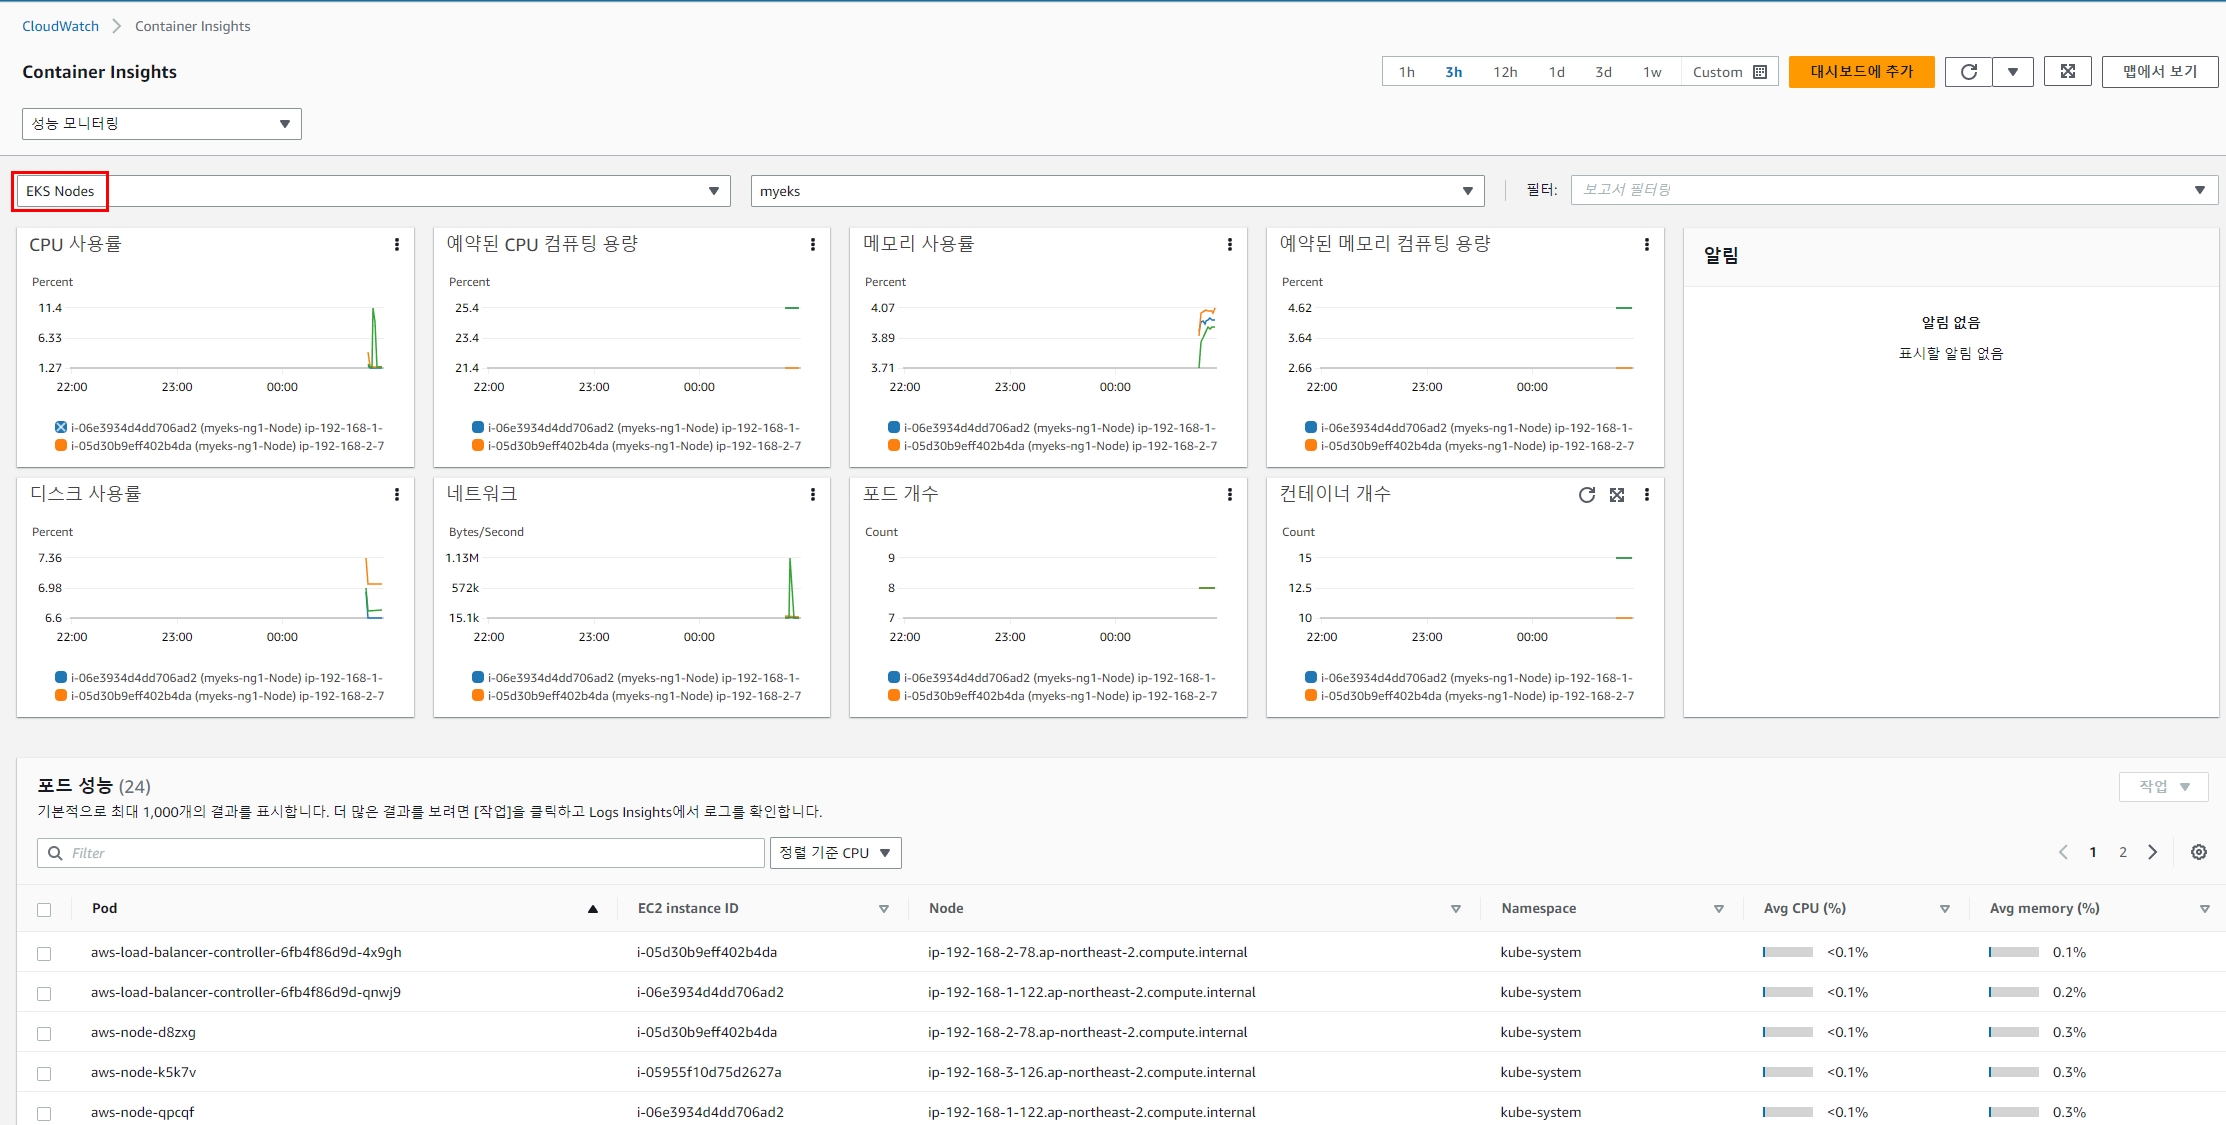2226x1125 pixels.
Task: Click the refresh dashboard icon
Action: point(1968,72)
